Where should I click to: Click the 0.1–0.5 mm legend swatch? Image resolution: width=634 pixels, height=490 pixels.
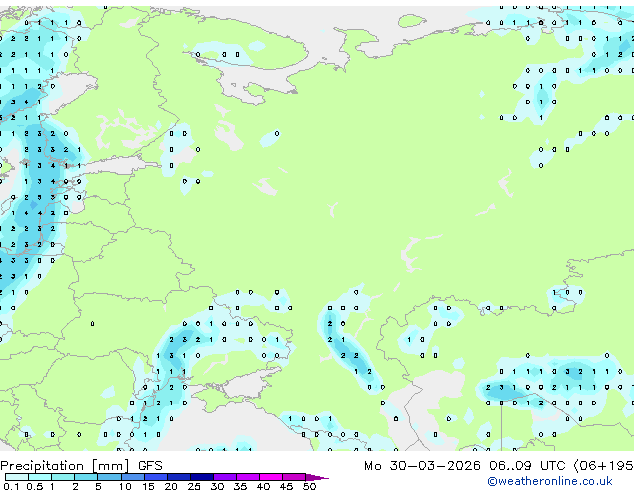17,477
